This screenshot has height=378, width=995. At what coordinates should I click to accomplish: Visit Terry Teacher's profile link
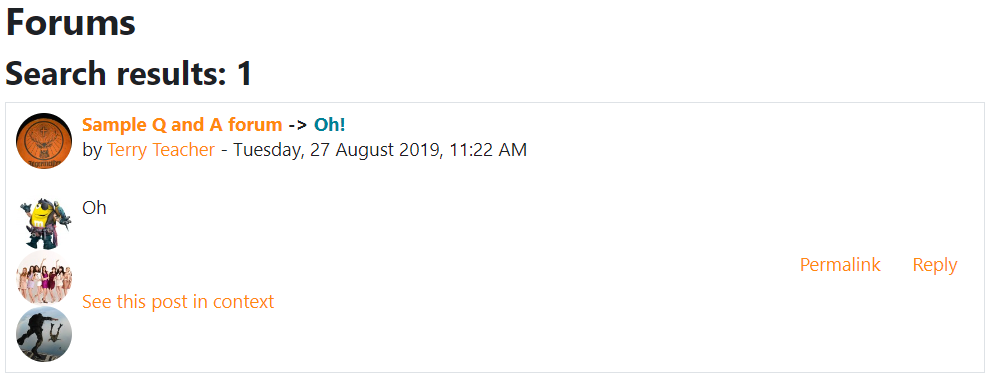click(161, 150)
